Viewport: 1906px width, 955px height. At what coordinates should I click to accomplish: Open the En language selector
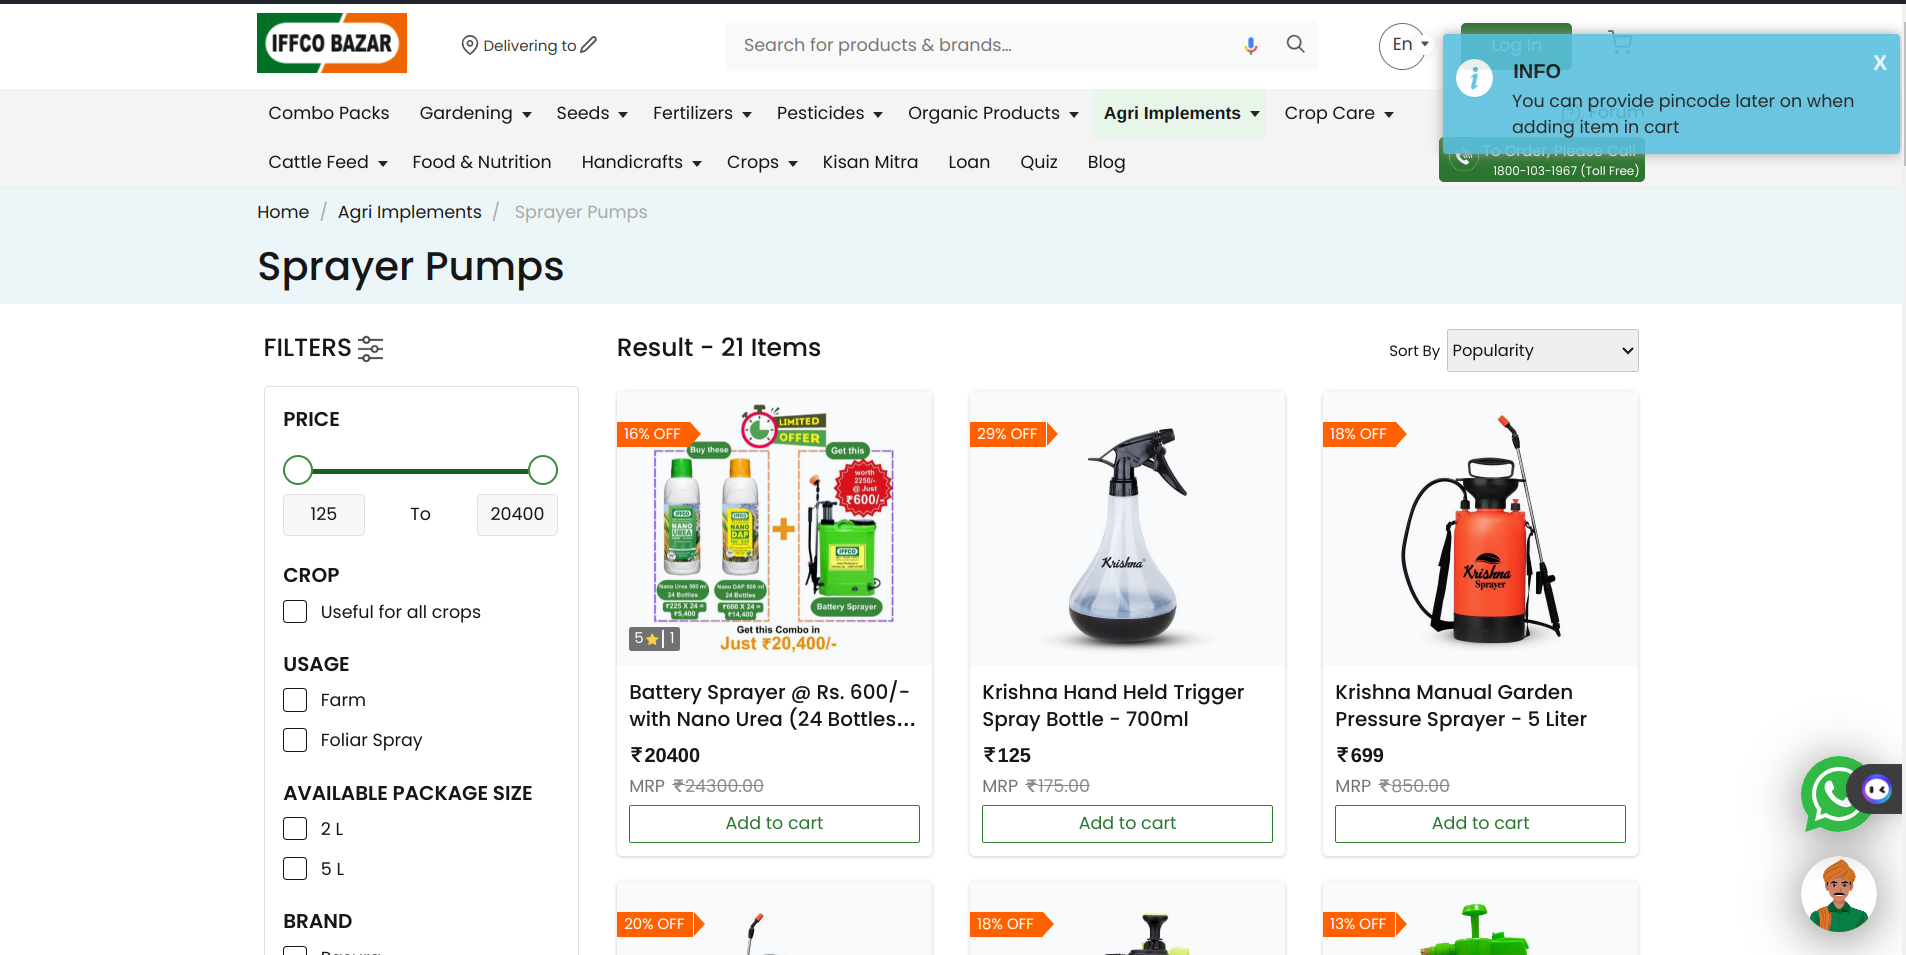pos(1405,45)
